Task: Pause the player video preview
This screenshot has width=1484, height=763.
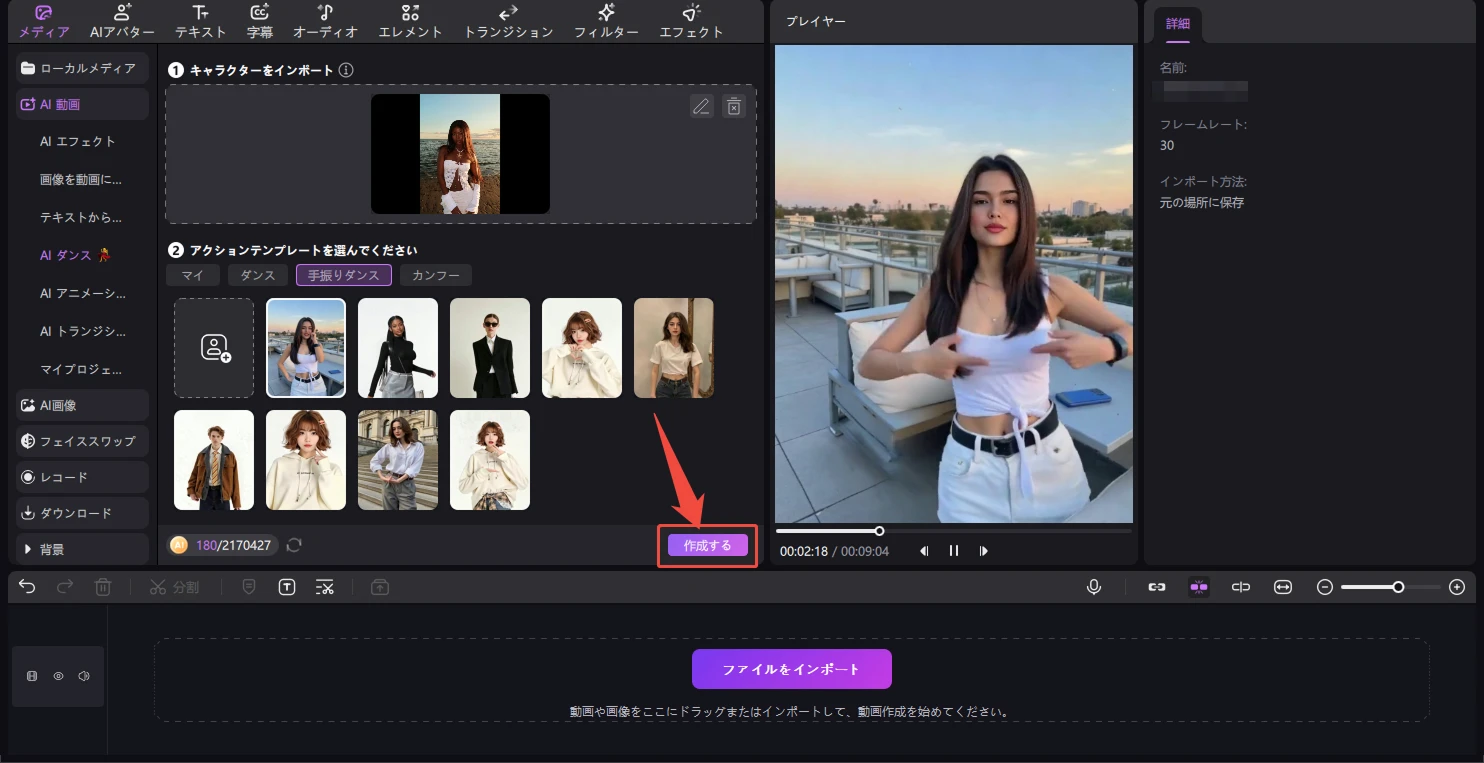Action: pyautogui.click(x=954, y=551)
